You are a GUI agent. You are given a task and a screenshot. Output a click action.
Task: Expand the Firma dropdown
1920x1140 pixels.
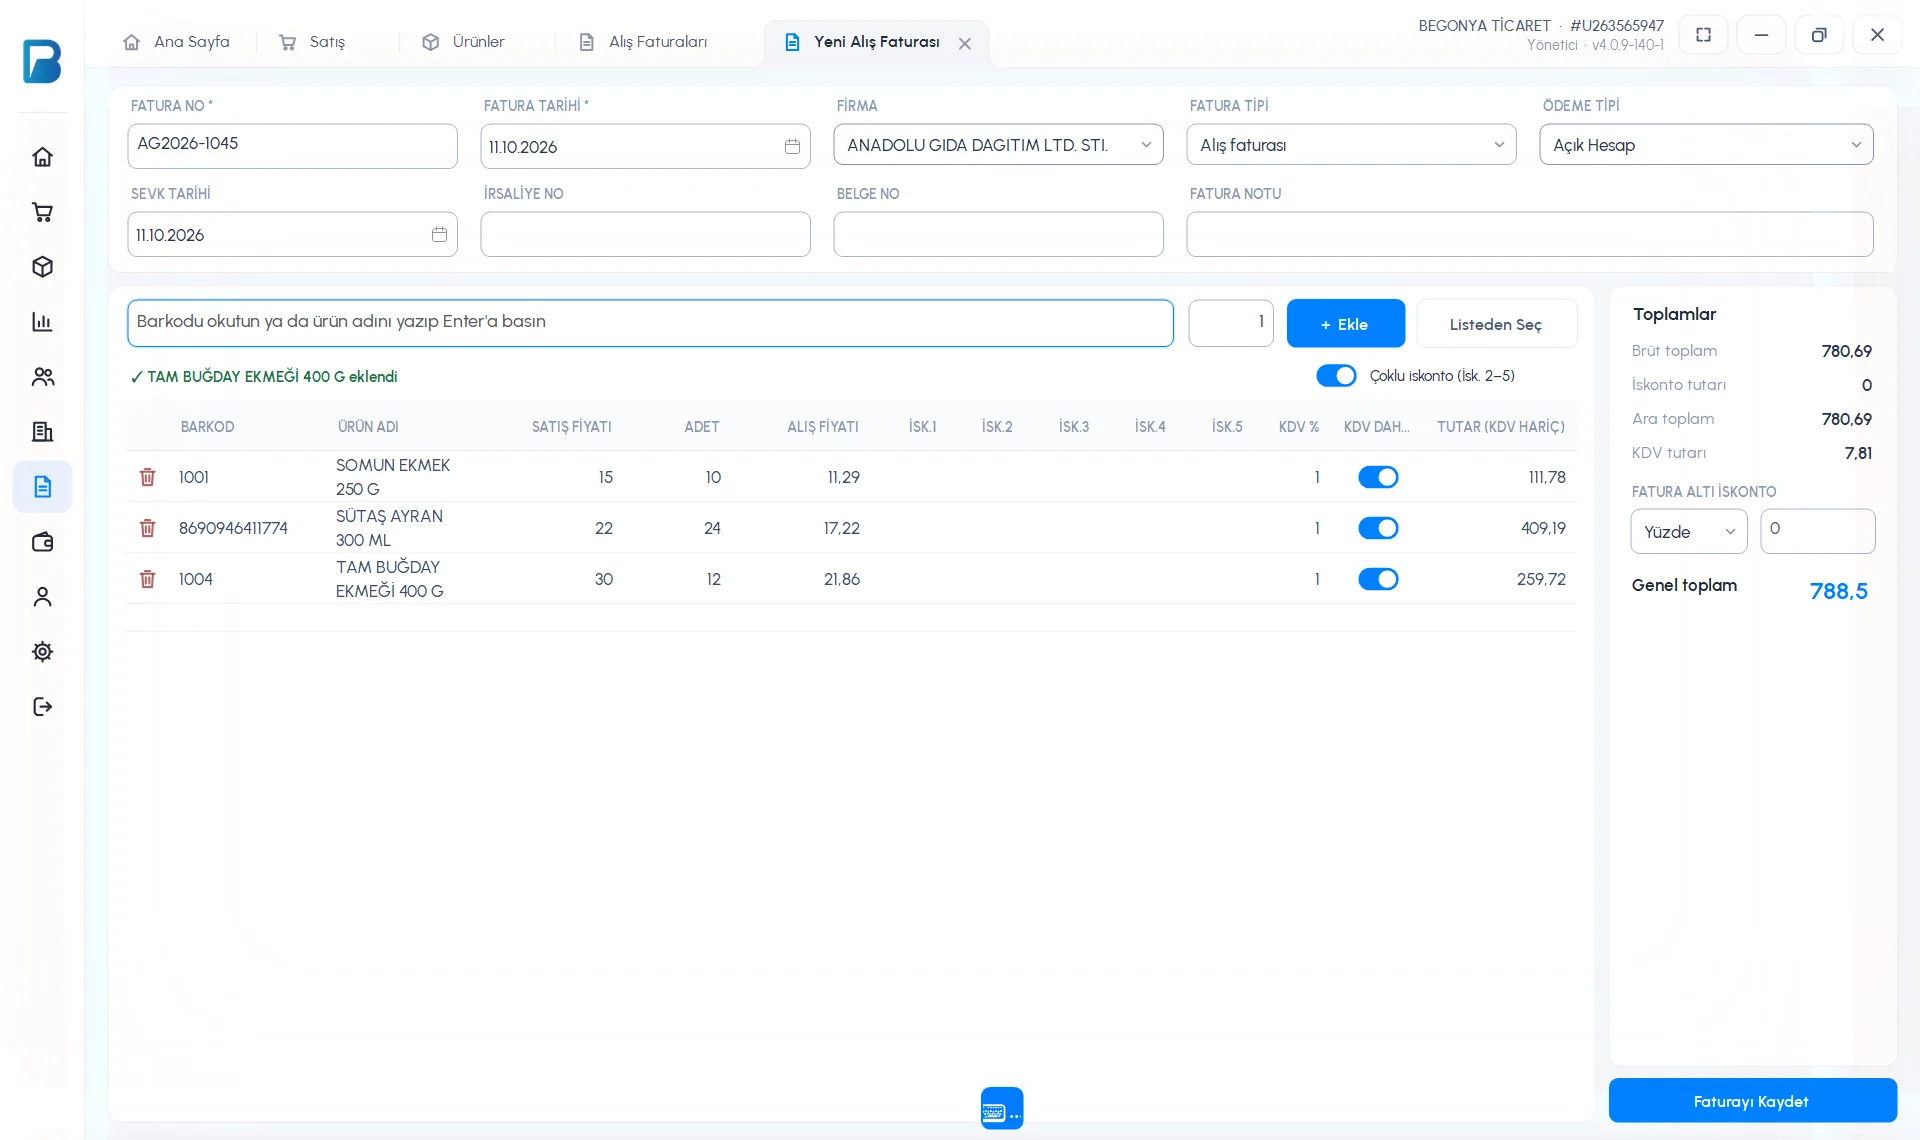pos(998,145)
